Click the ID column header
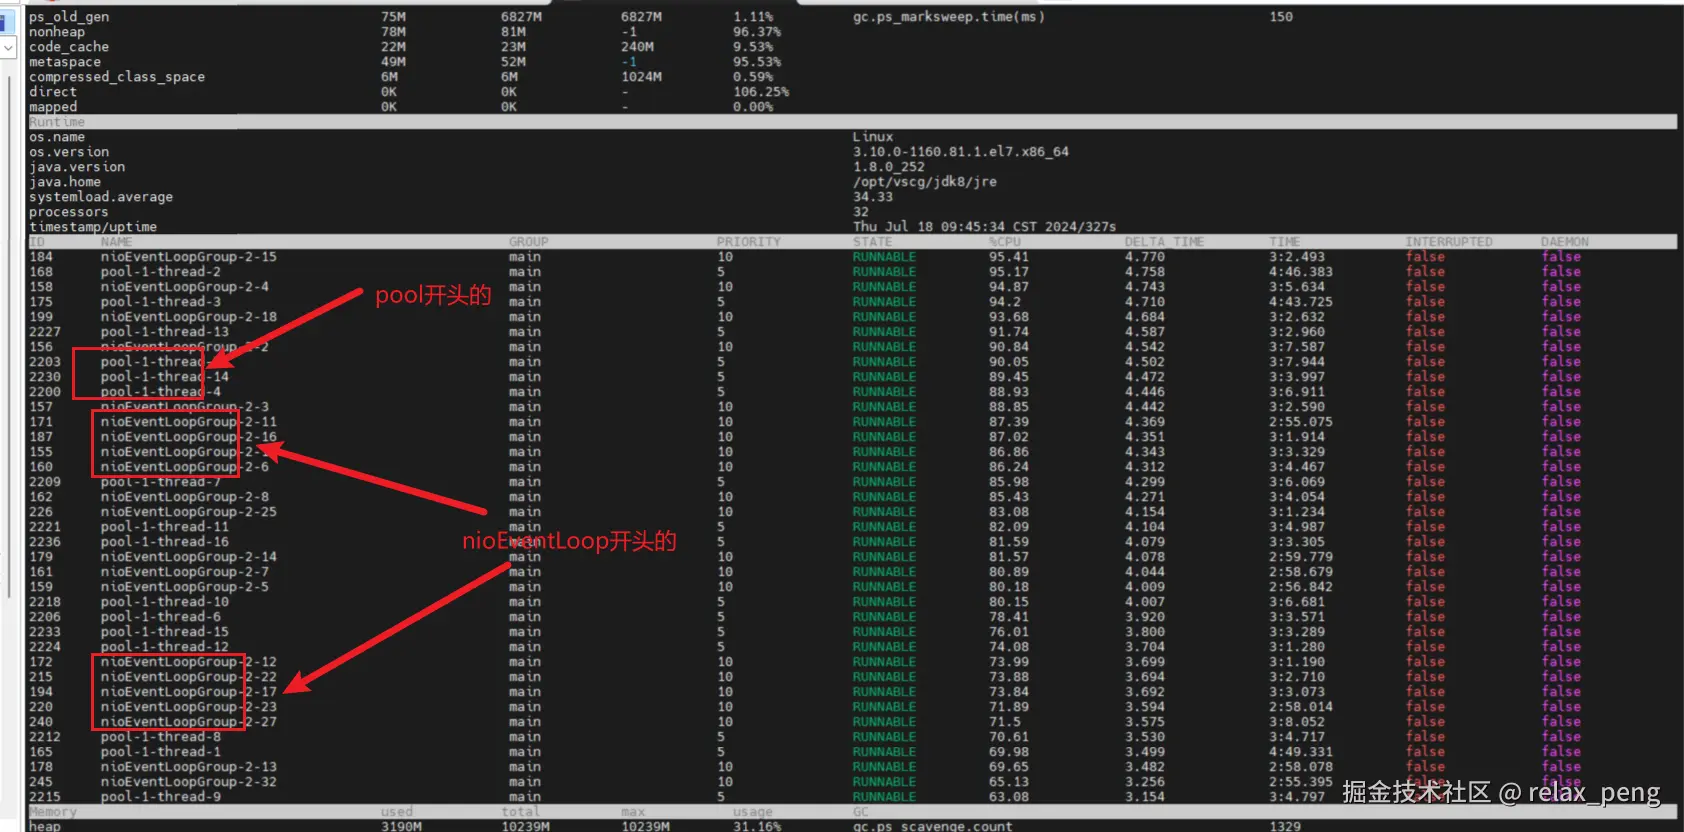The image size is (1684, 832). tap(37, 242)
